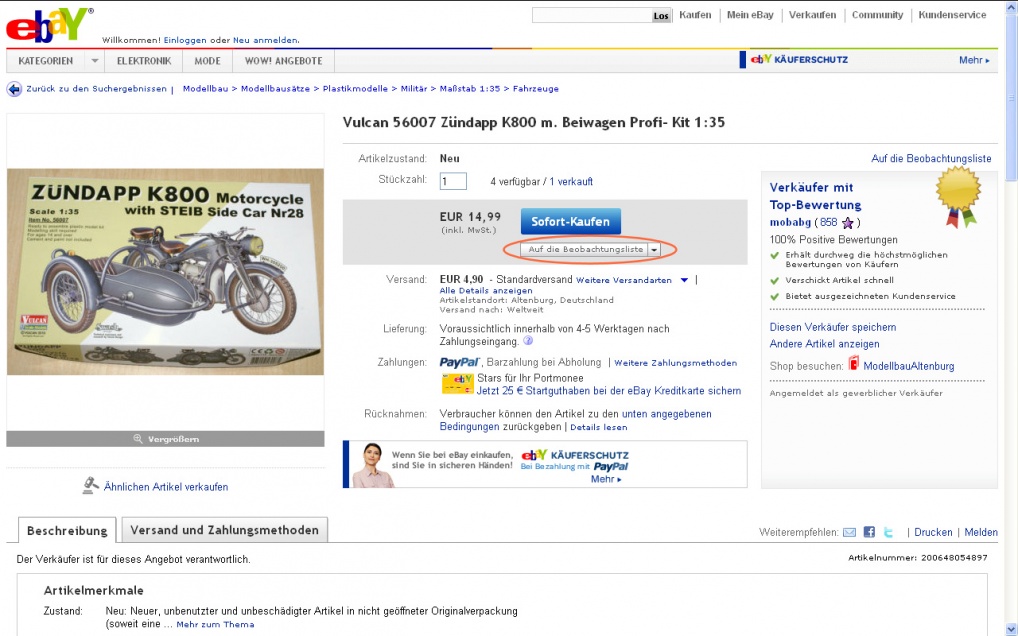Image resolution: width=1018 pixels, height=636 pixels.
Task: Click the ModellbauAltenburg shop icon
Action: (x=853, y=365)
